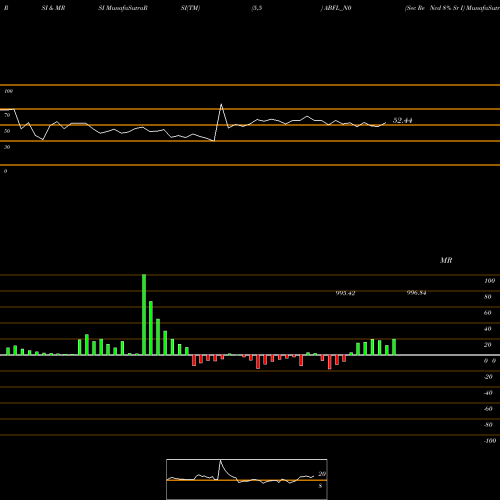Click the header text SI MunafaSutraR
500x500 pixels.
coord(123,8)
